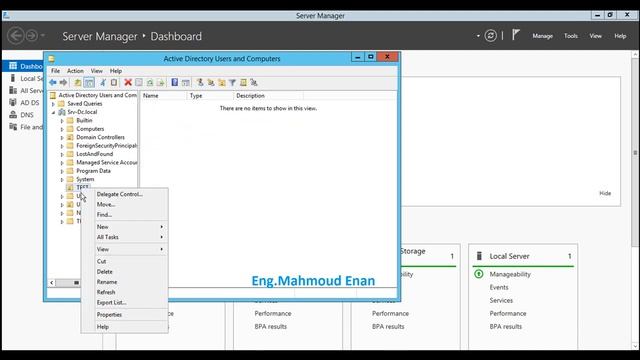
Task: Open the New submenu in context menu
Action: (130, 227)
